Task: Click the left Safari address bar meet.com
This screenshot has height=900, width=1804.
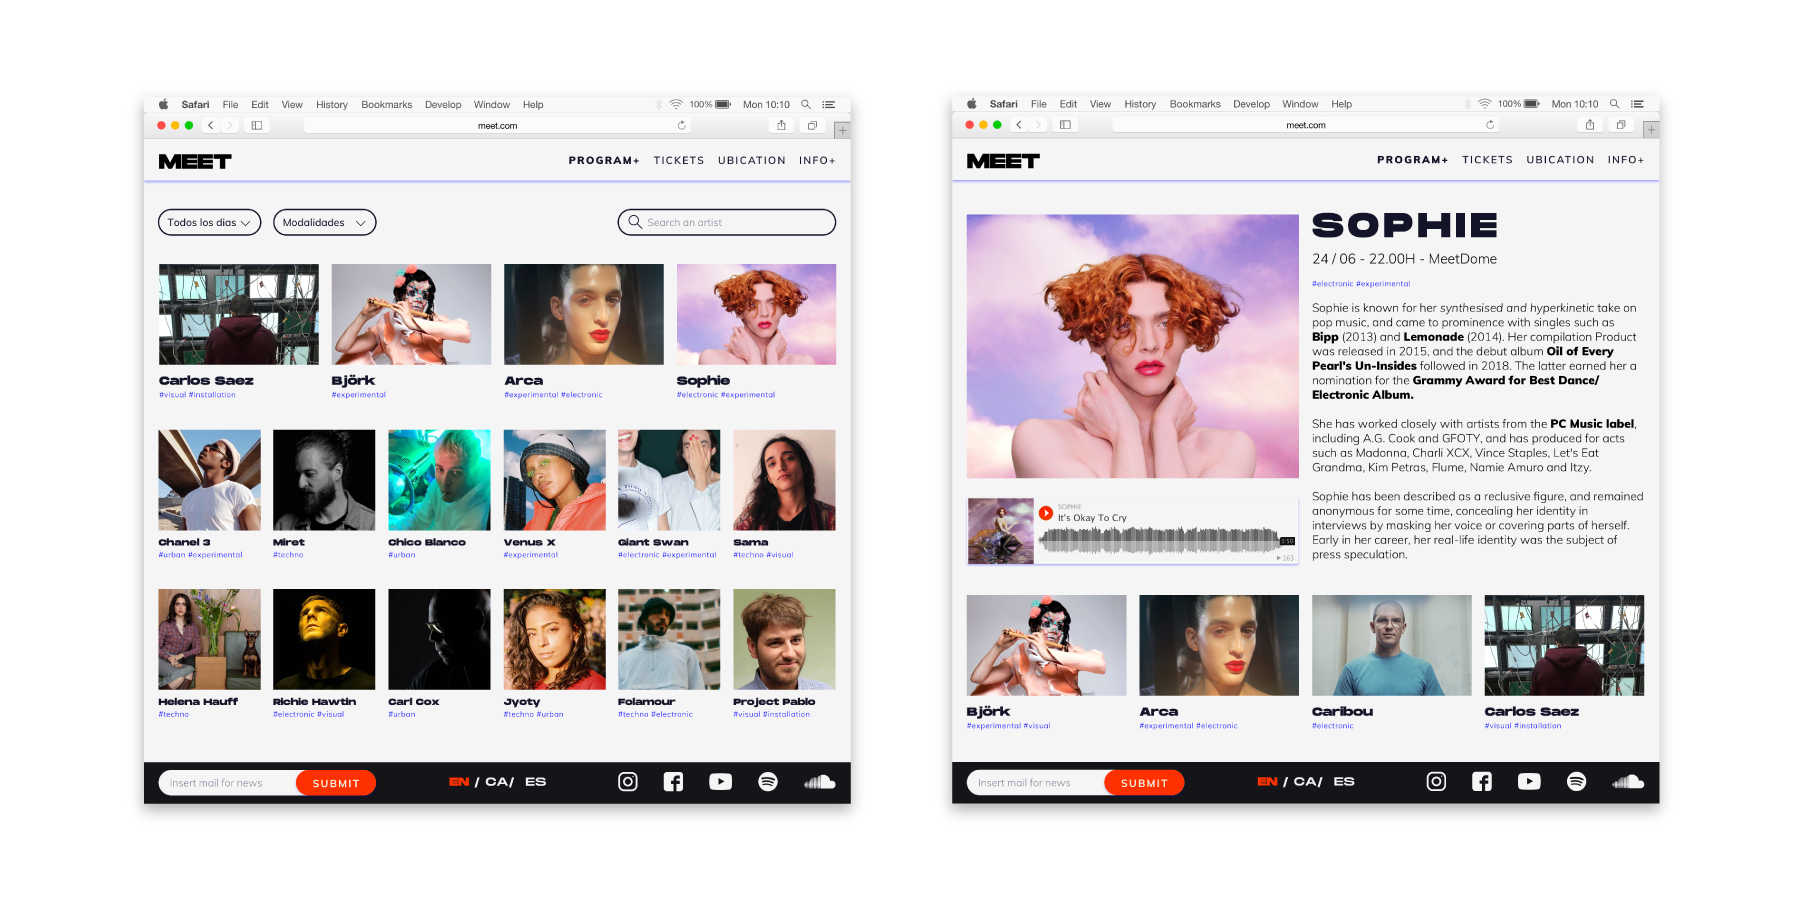Action: 498,125
